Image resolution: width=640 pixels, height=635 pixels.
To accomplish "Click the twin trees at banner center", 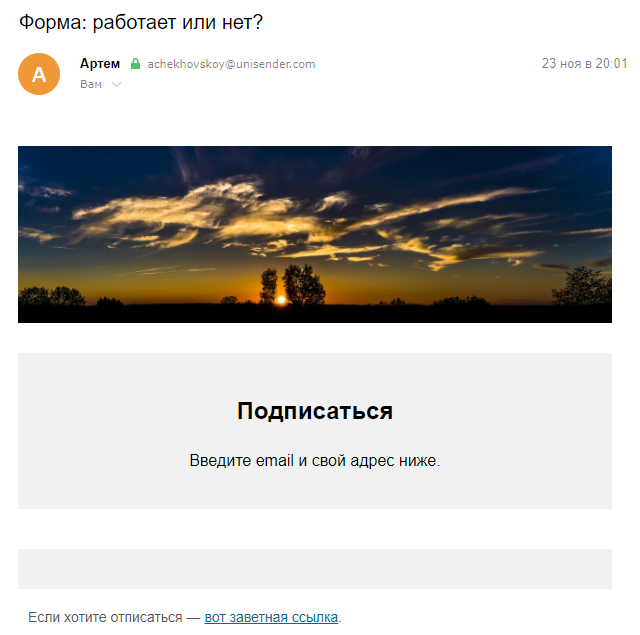I will click(293, 284).
